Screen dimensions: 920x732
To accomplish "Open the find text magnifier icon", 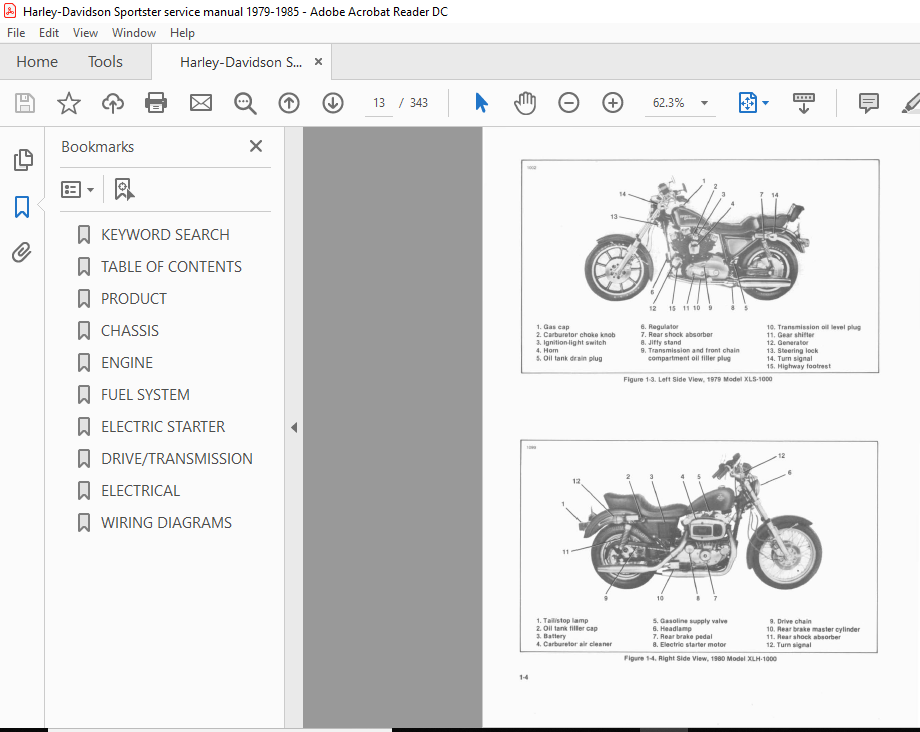I will [x=245, y=103].
